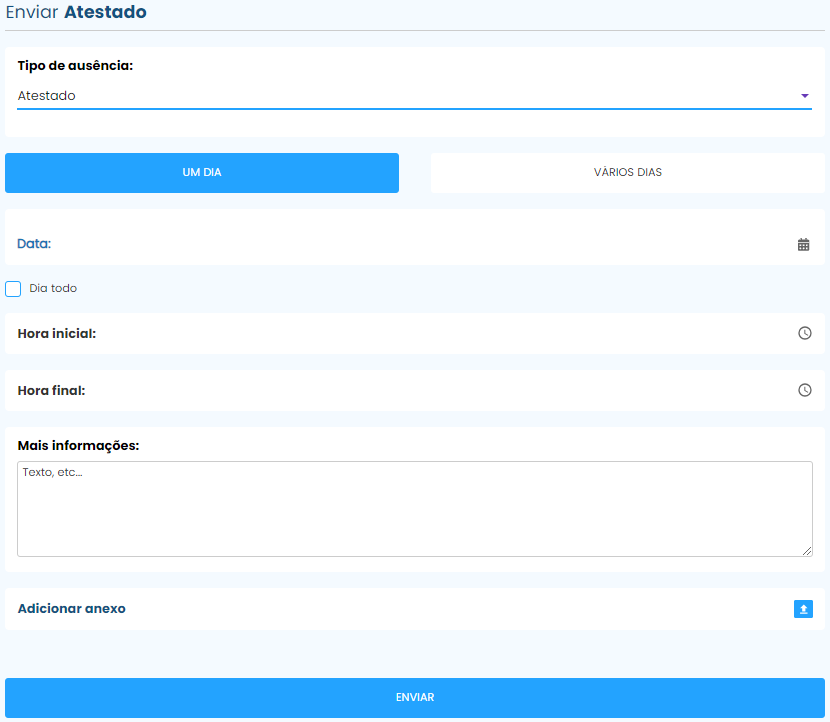Expand the Tipo de ausência dropdown arrow
The width and height of the screenshot is (830, 722).
coord(804,96)
